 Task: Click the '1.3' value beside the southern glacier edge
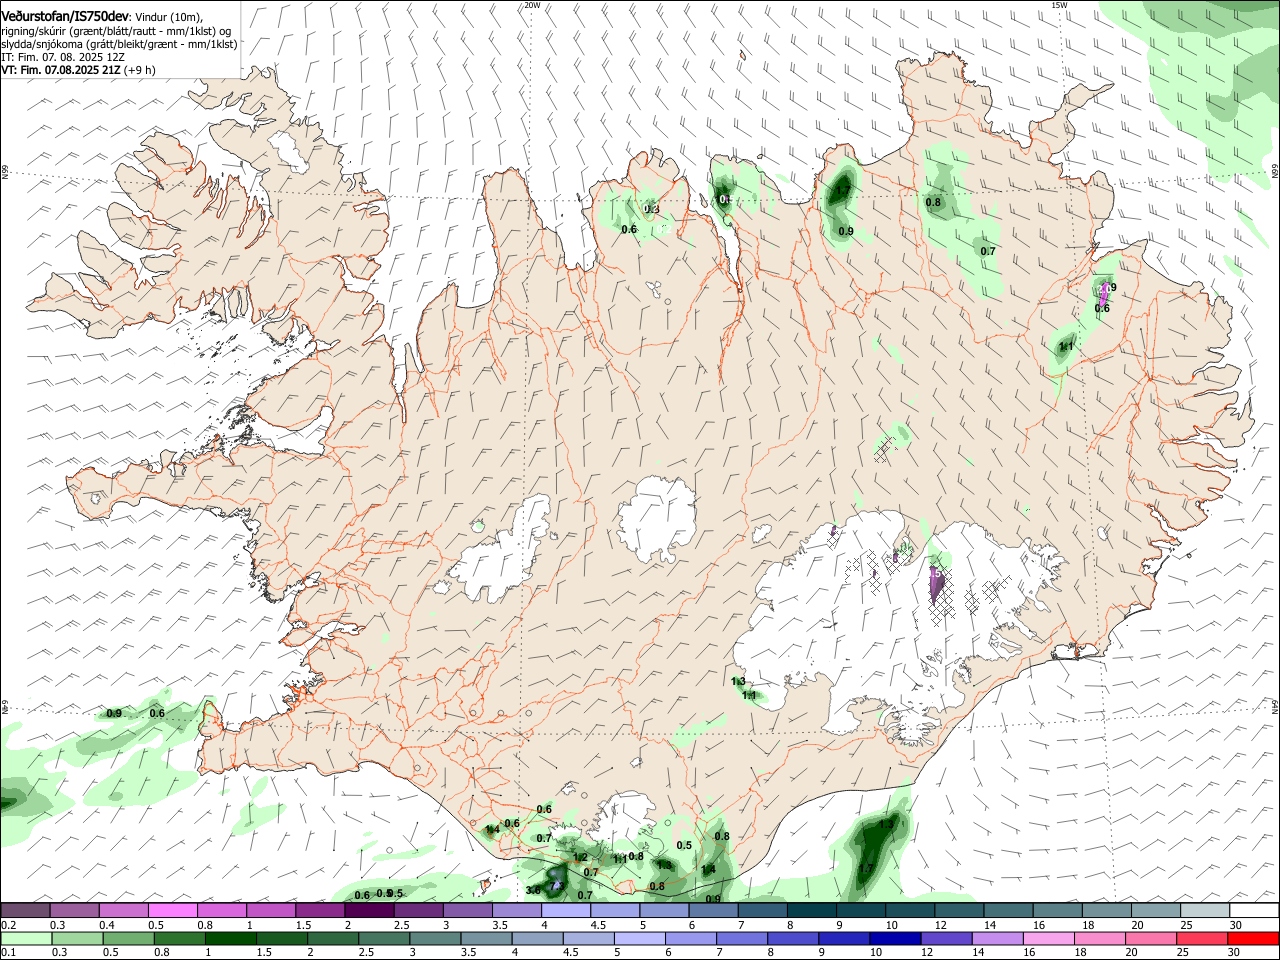[x=738, y=682]
